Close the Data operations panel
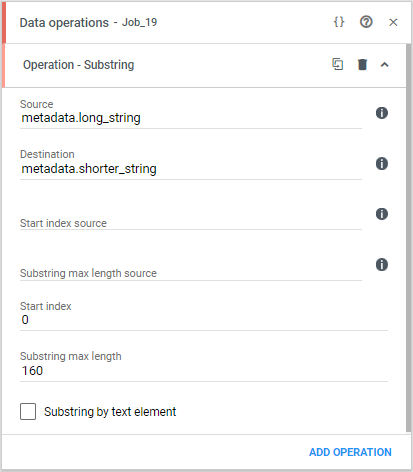Image resolution: width=413 pixels, height=472 pixels. [x=393, y=22]
